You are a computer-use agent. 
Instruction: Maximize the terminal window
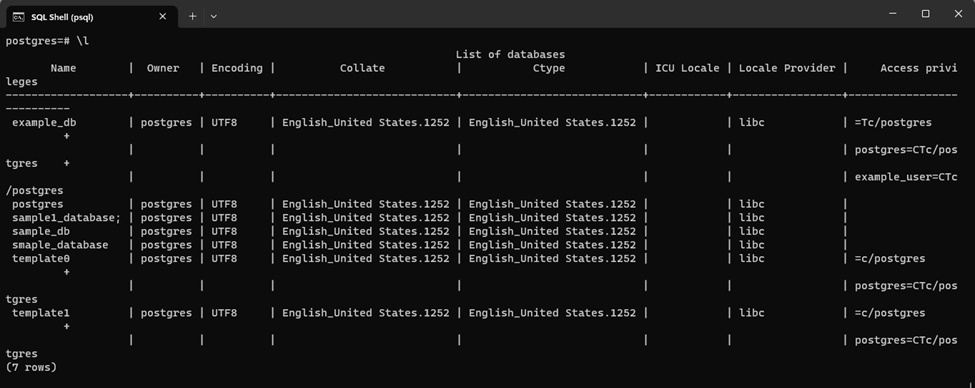point(925,14)
